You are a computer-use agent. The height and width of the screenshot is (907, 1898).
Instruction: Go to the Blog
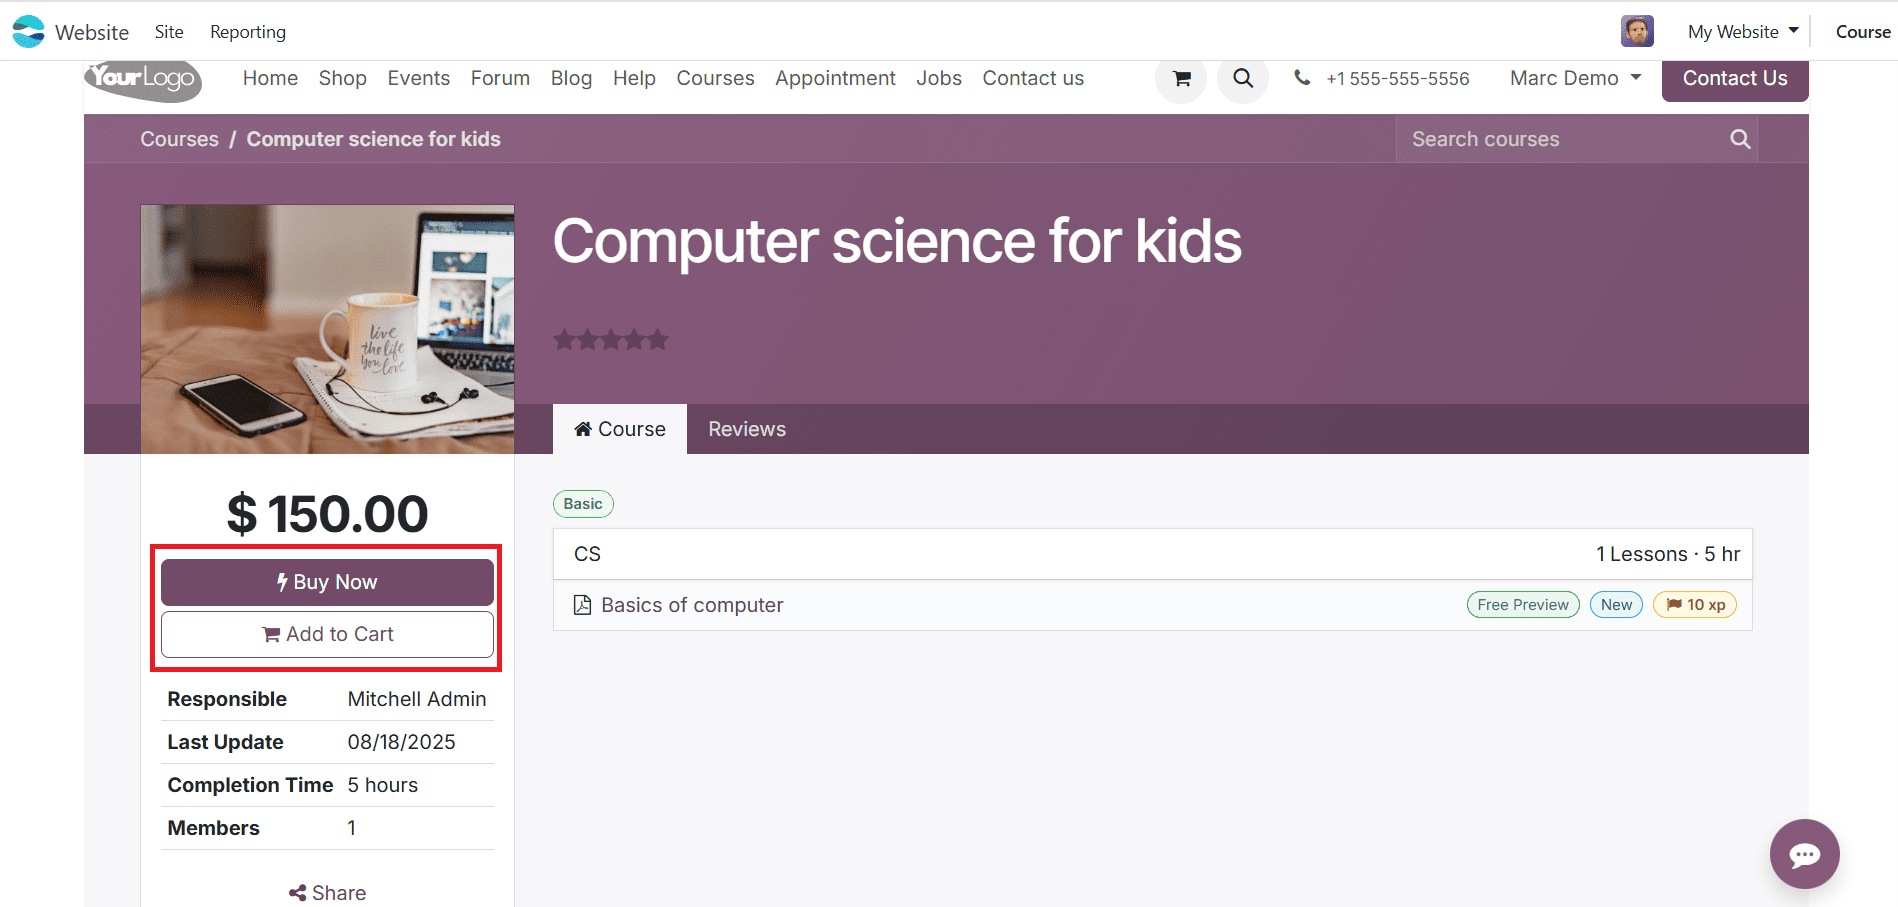(571, 78)
